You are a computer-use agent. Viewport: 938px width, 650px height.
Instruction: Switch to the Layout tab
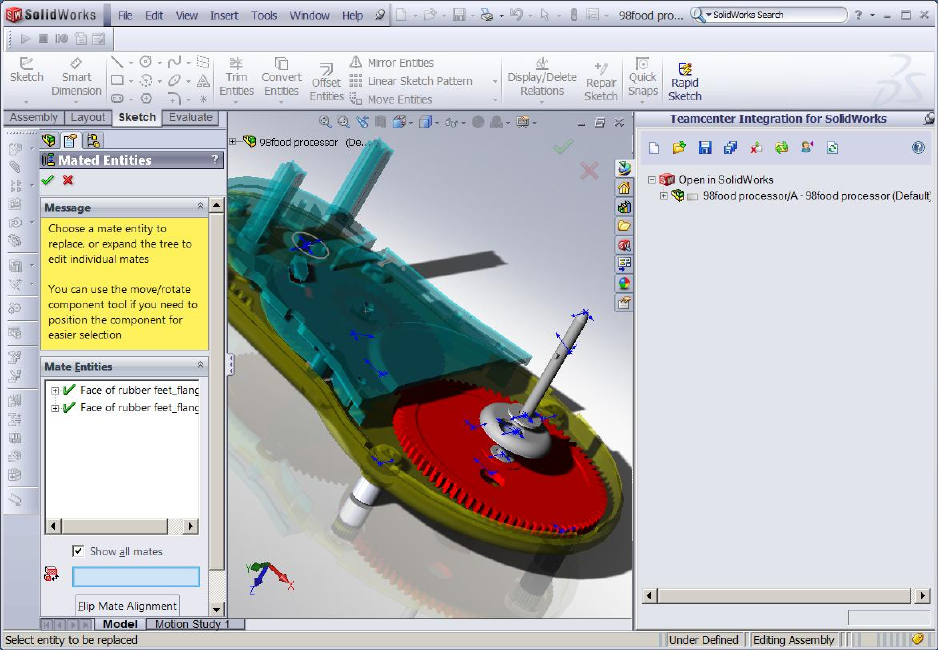click(x=87, y=117)
